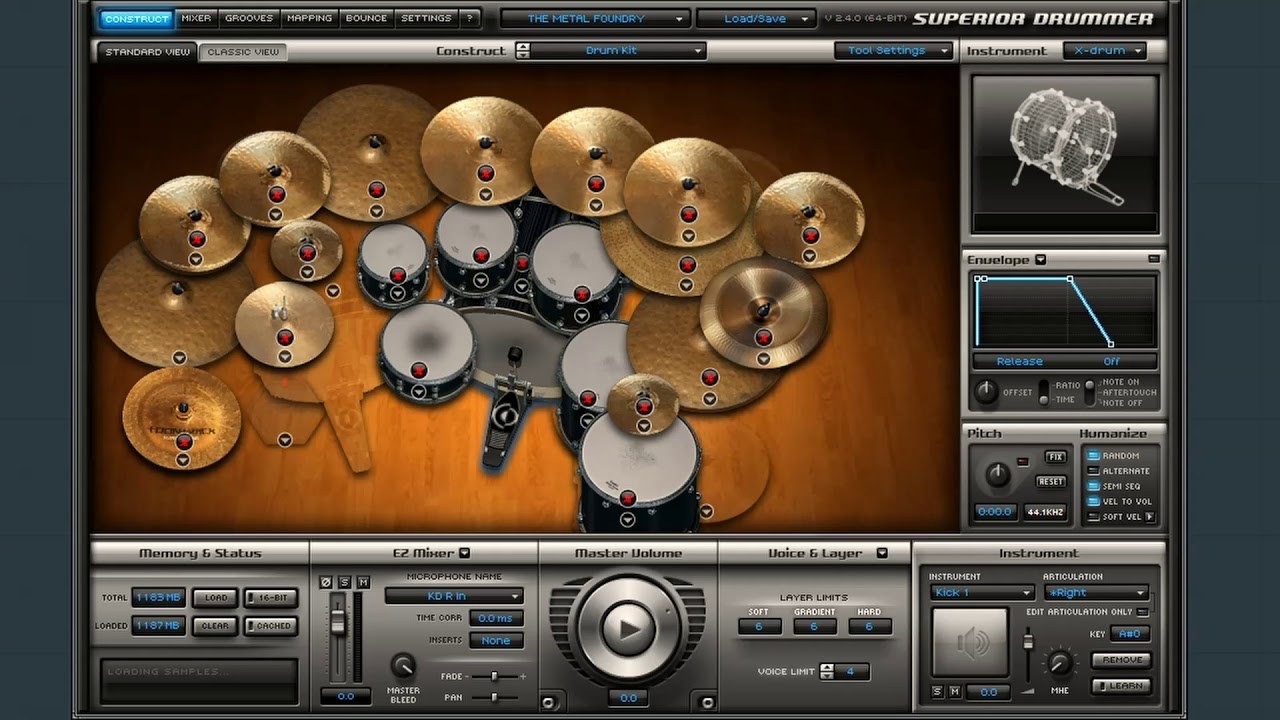Open the Mapping tab
This screenshot has height=720, width=1280.
point(309,18)
